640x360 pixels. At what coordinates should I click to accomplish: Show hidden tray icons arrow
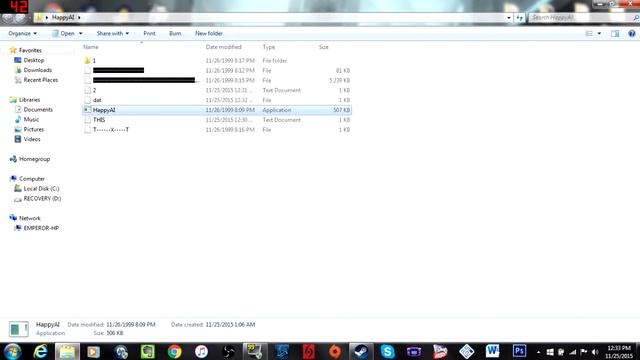pos(538,352)
